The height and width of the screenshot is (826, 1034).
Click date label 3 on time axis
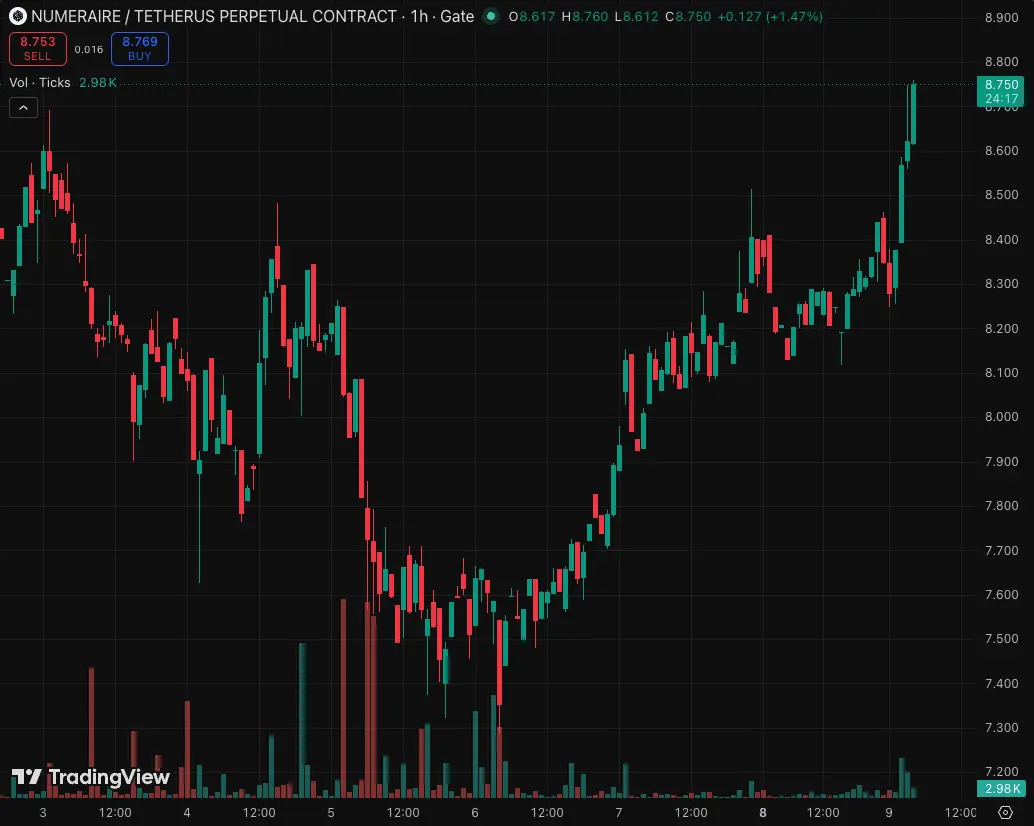pos(43,813)
